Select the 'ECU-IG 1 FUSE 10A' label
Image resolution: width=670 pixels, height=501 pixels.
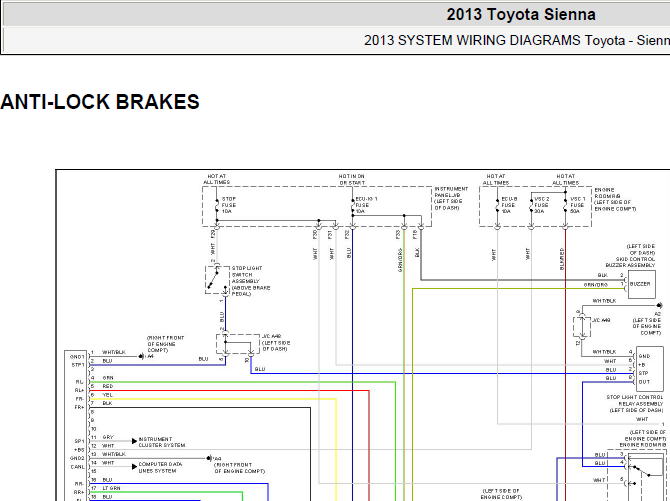click(x=366, y=205)
